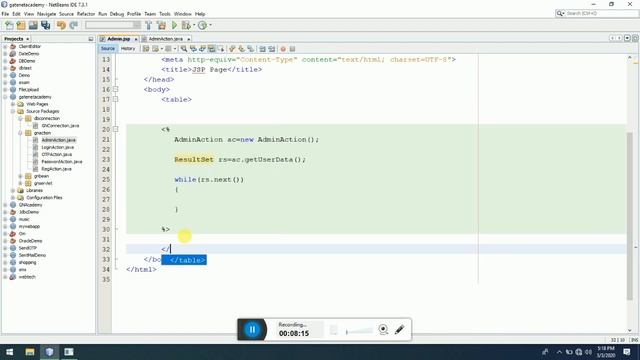Open the Tools menu

(164, 13)
